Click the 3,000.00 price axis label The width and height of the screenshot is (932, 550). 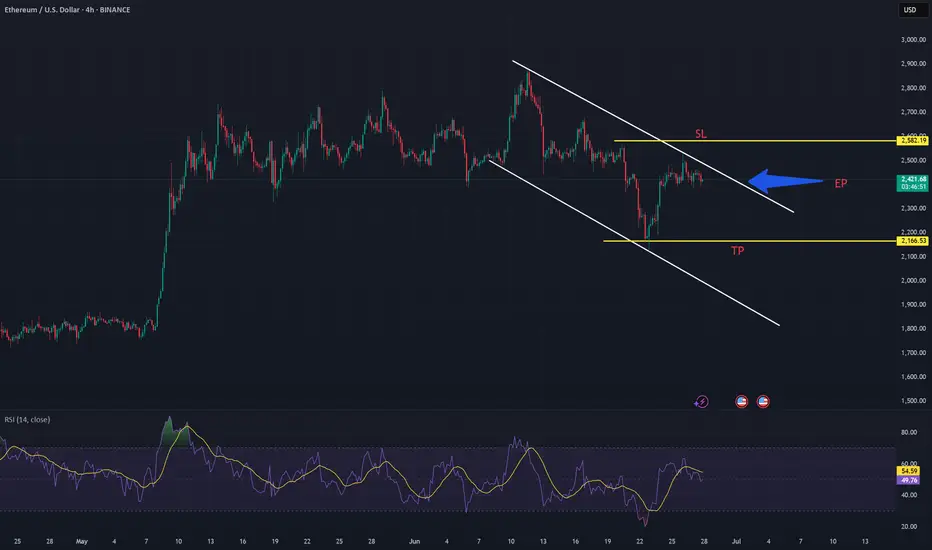click(x=914, y=40)
